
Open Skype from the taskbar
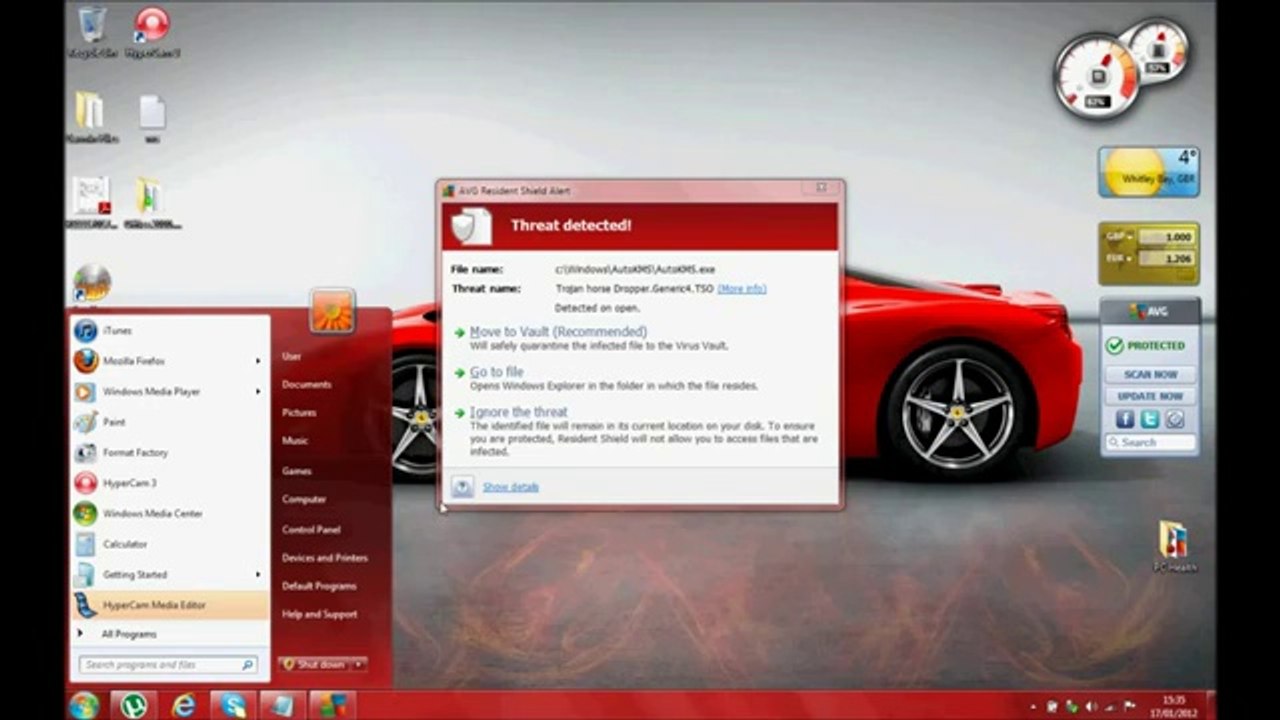pos(234,705)
